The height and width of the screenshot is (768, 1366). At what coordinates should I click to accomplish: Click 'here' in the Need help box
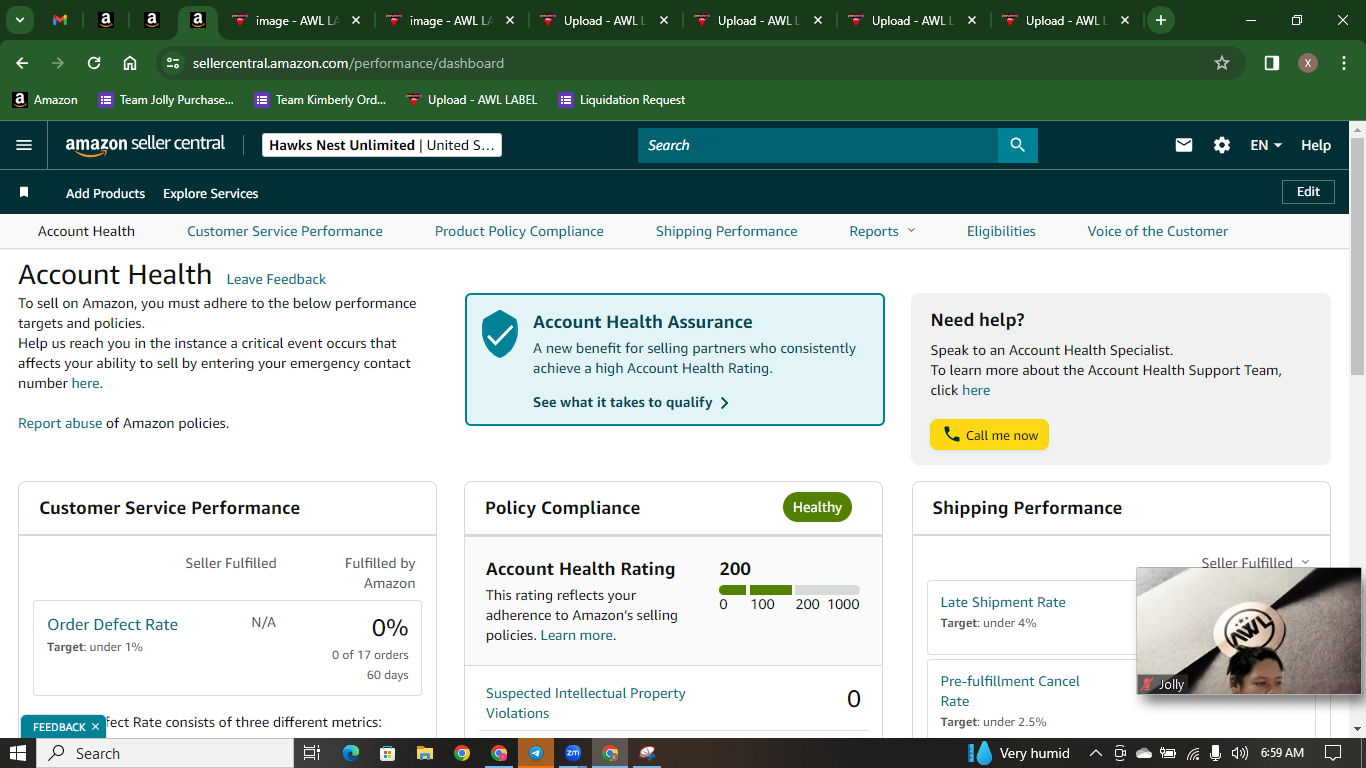pyautogui.click(x=976, y=390)
